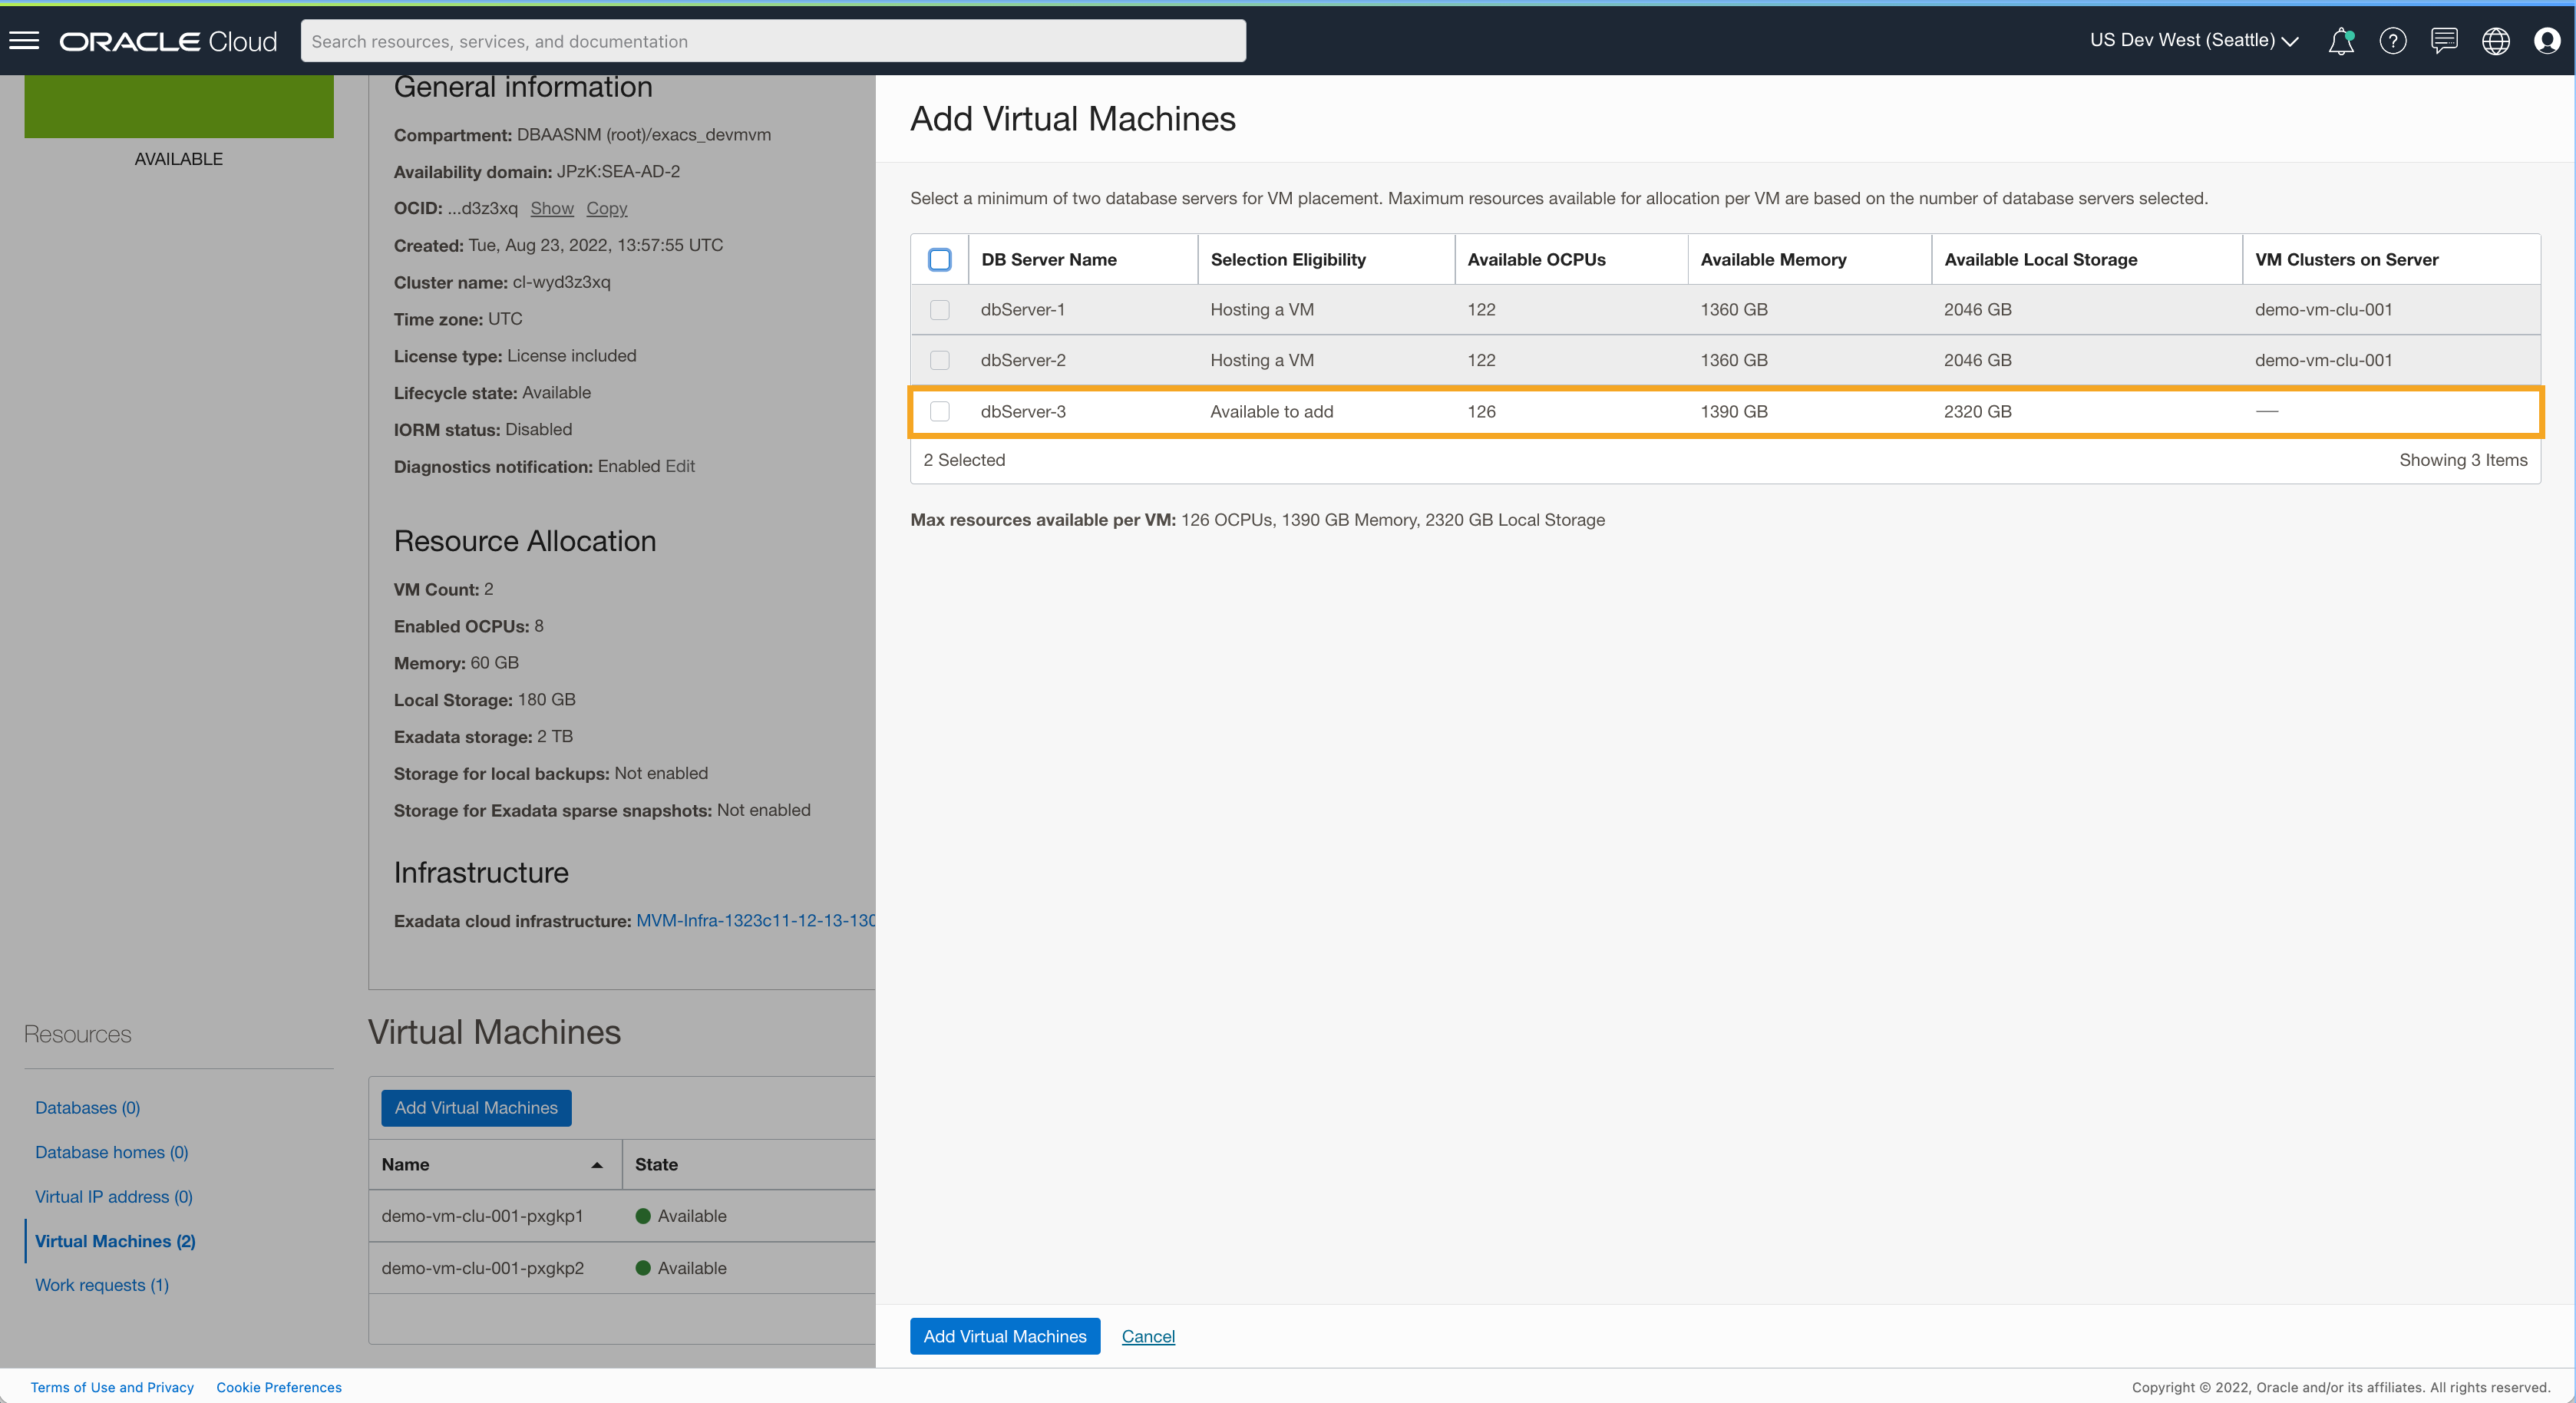Copy the cluster OCID
This screenshot has width=2576, height=1403.
tap(606, 208)
